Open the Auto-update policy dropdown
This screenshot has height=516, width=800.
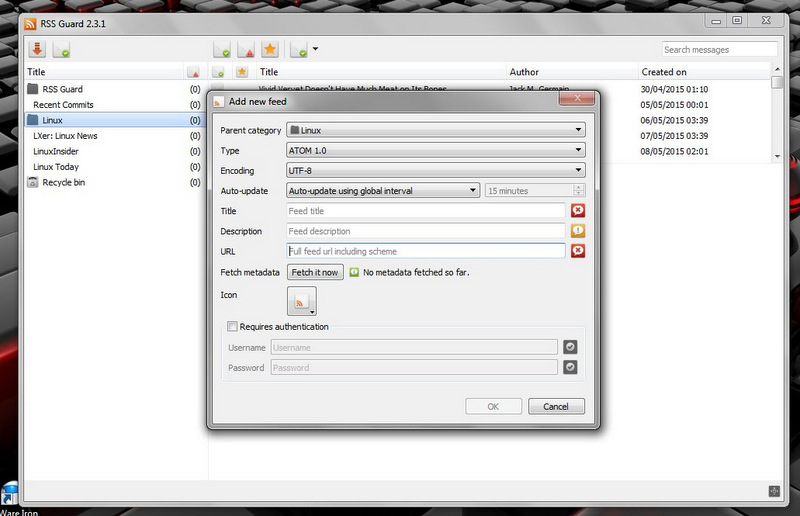click(x=383, y=190)
